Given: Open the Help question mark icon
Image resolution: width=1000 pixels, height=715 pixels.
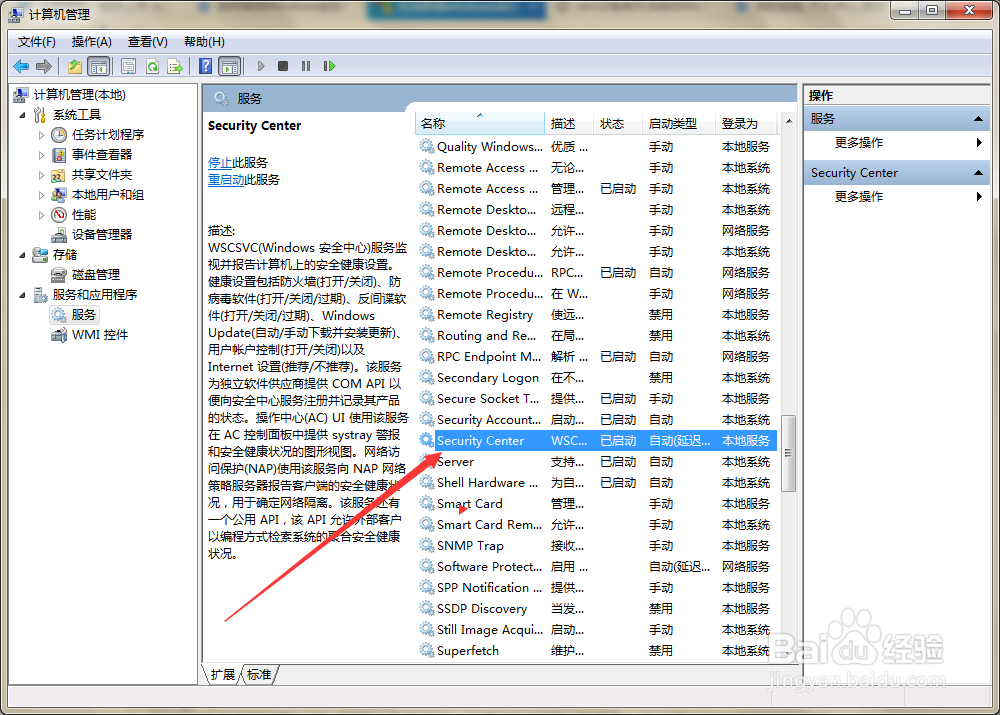Looking at the screenshot, I should pyautogui.click(x=205, y=66).
